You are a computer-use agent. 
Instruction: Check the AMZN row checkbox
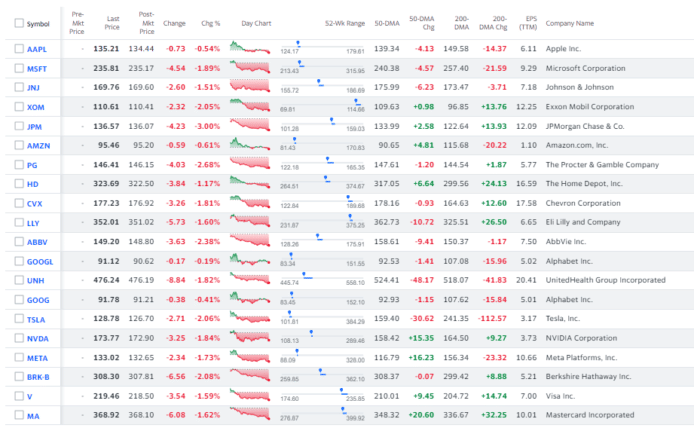click(19, 145)
